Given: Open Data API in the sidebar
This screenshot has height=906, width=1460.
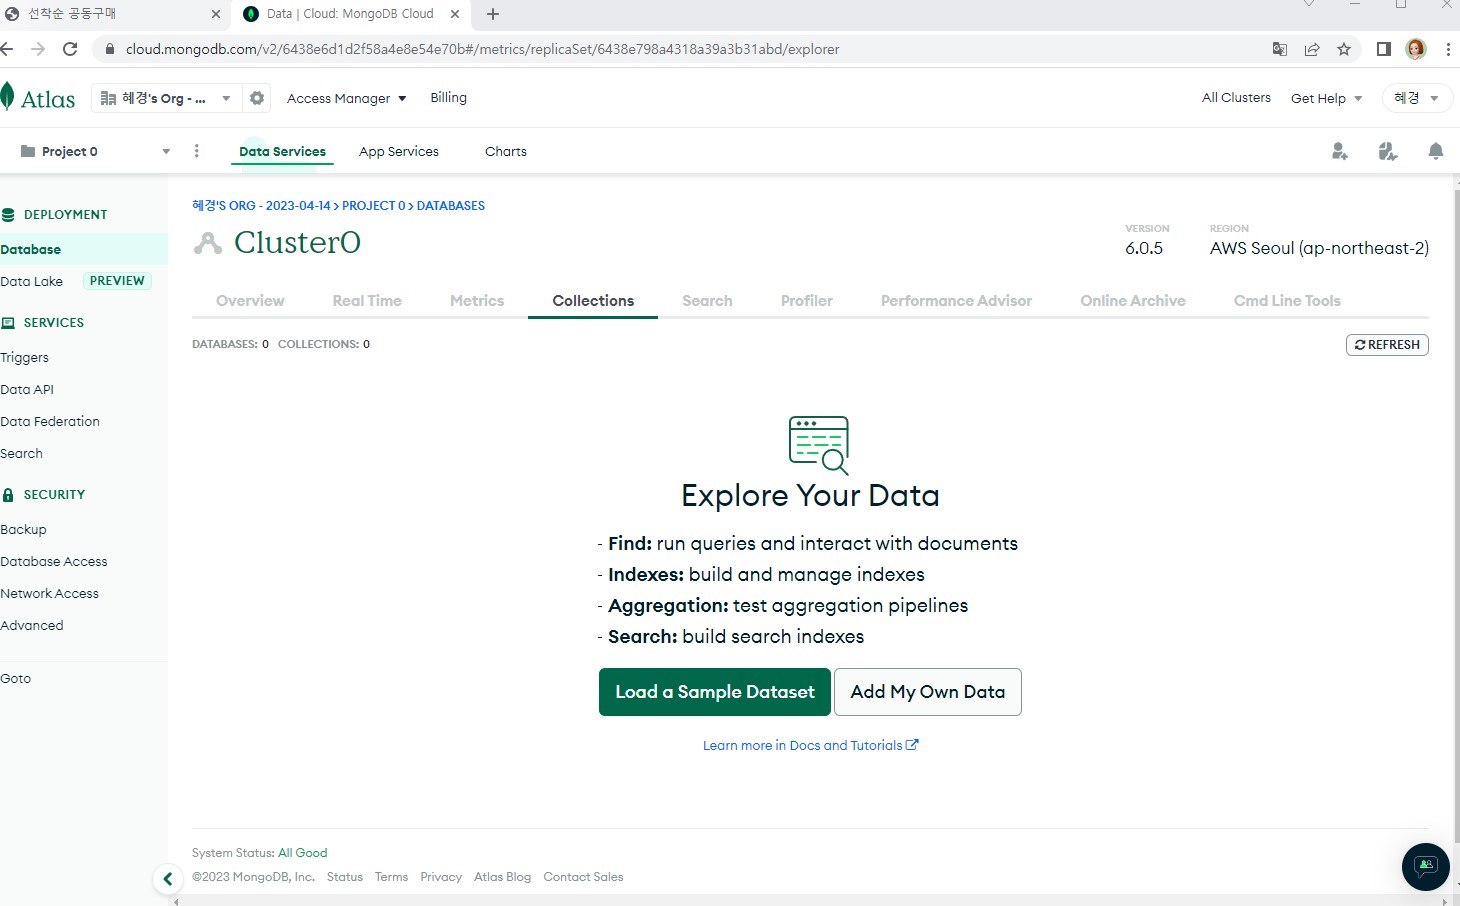Looking at the screenshot, I should 27,389.
